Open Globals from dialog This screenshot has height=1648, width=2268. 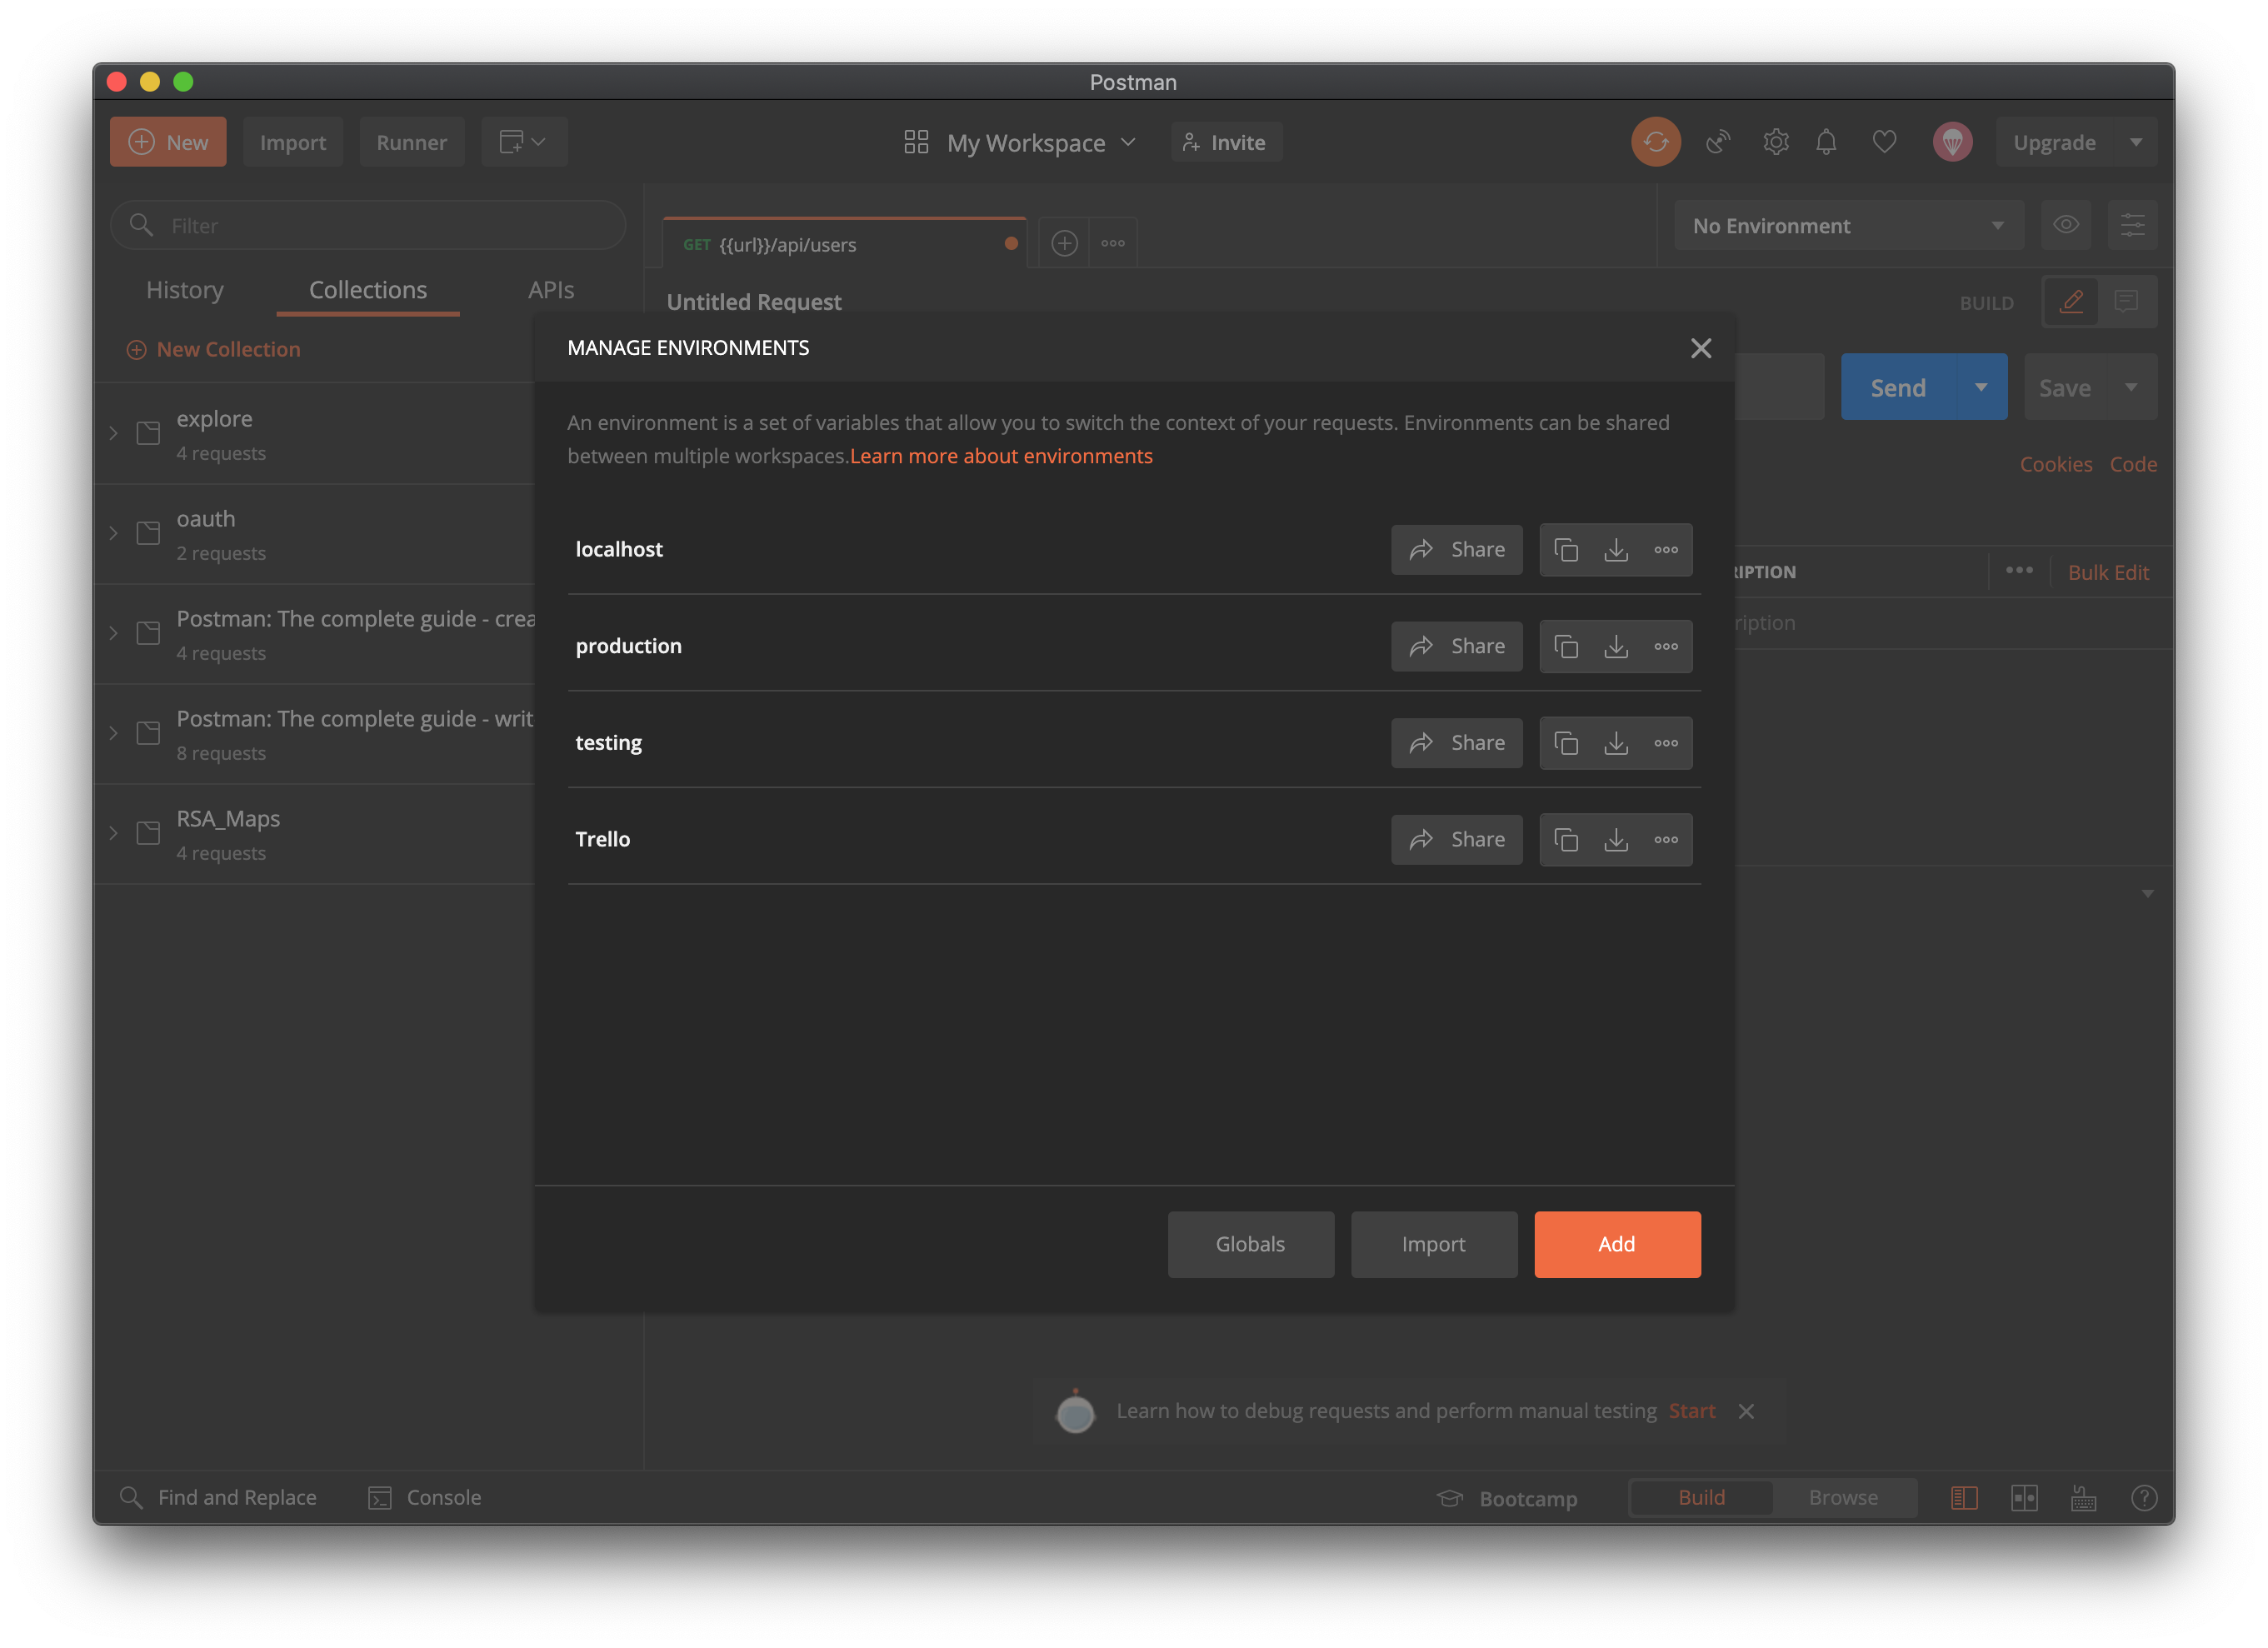pyautogui.click(x=1250, y=1244)
